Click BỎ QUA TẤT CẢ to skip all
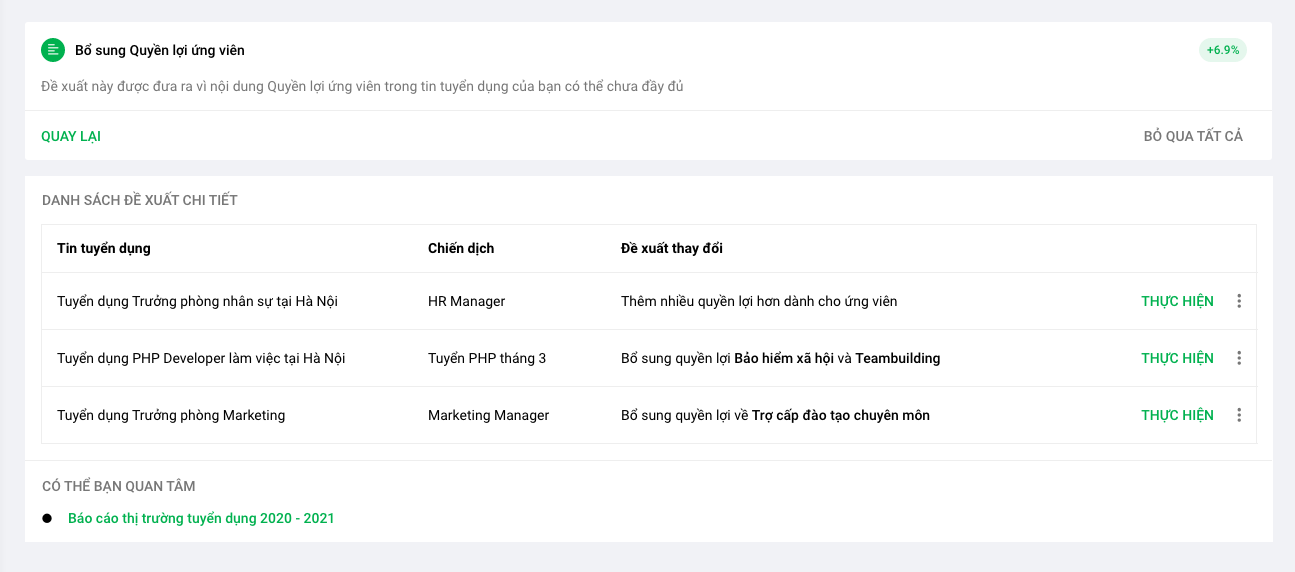This screenshot has width=1295, height=572. click(x=1193, y=136)
